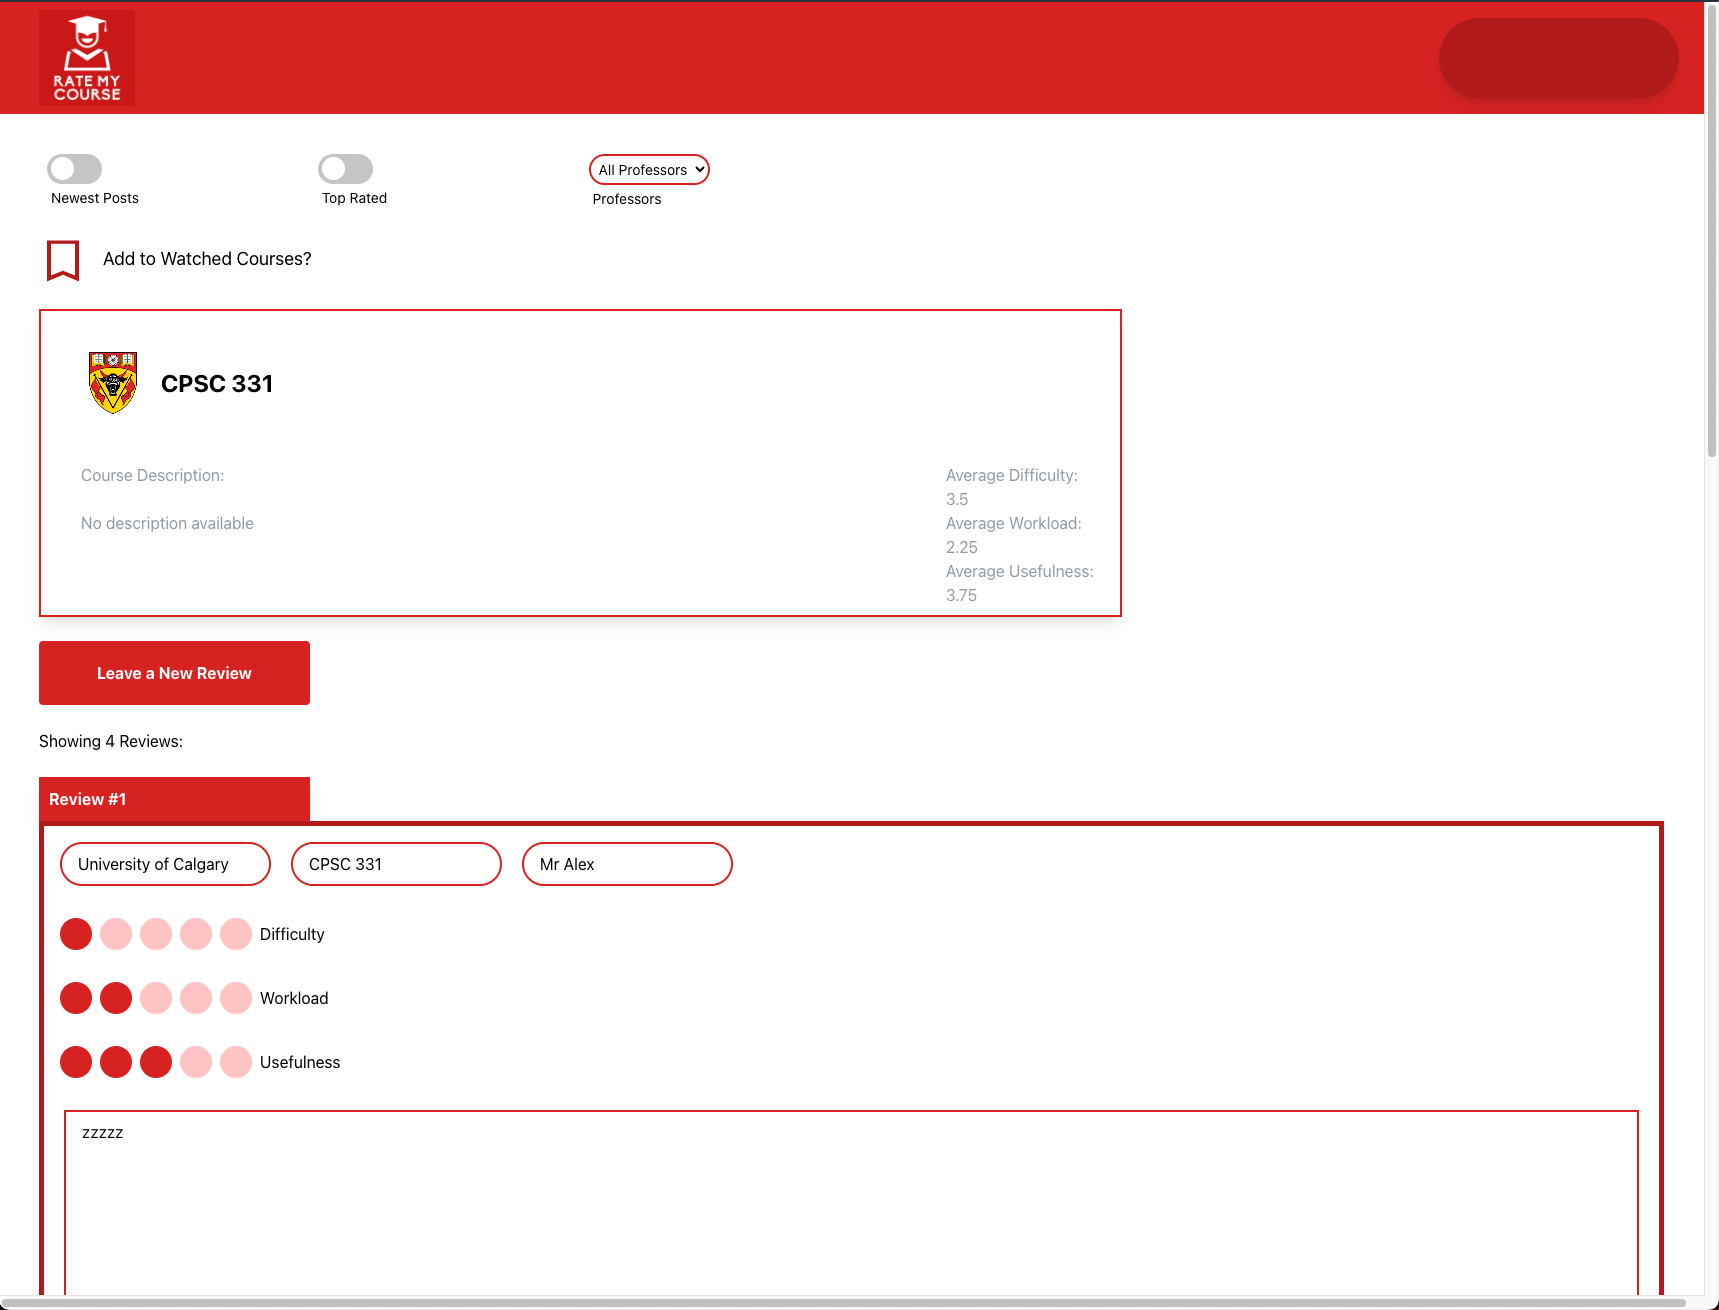Click the bookmark icon for watched courses
This screenshot has height=1310, width=1719.
click(63, 260)
